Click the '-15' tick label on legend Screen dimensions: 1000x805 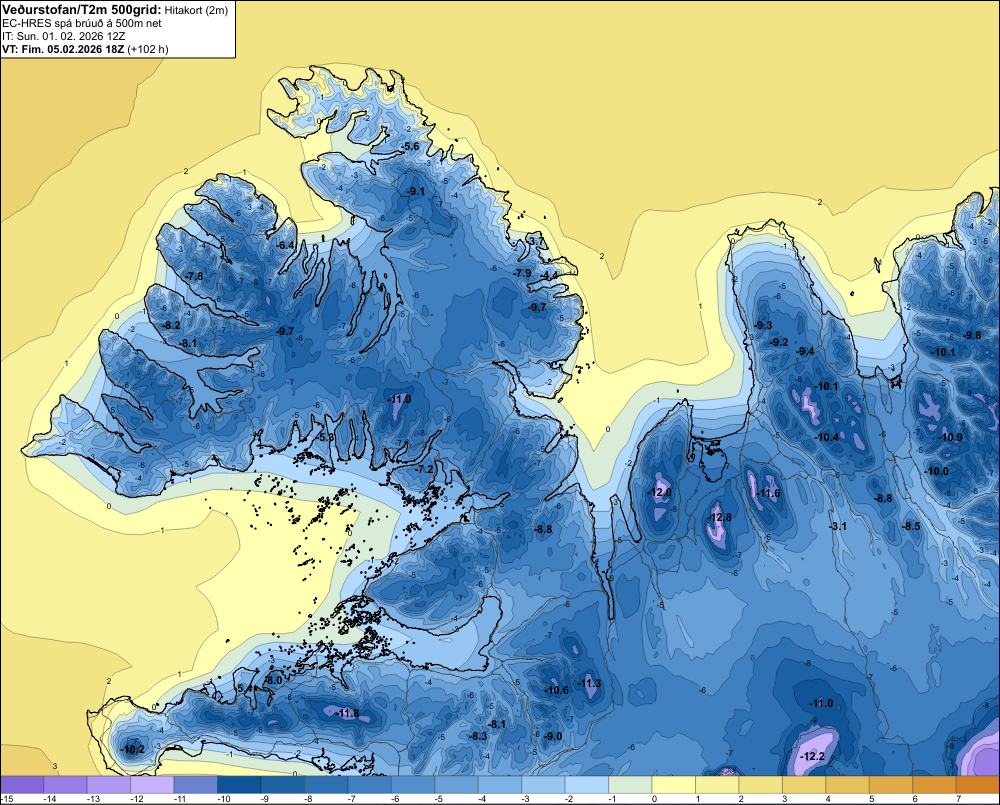7,799
